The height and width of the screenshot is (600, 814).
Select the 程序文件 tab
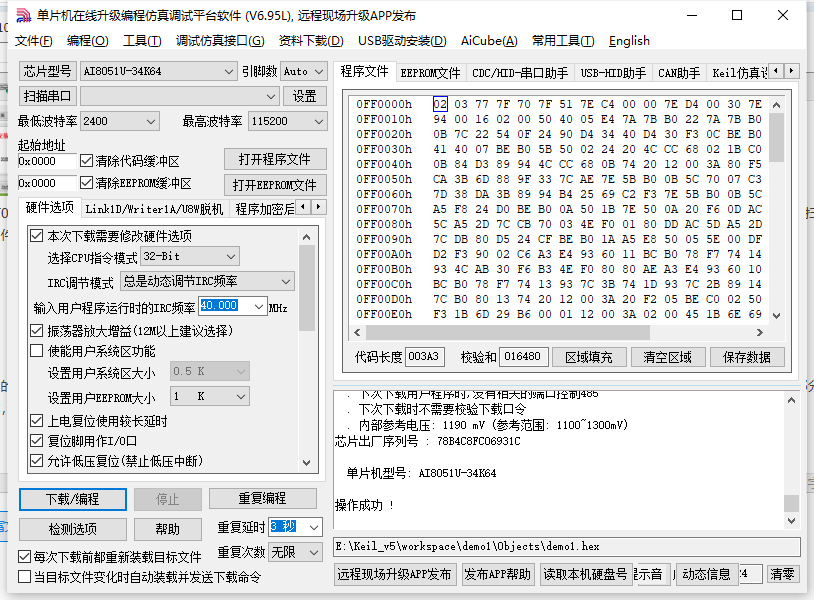pos(364,72)
